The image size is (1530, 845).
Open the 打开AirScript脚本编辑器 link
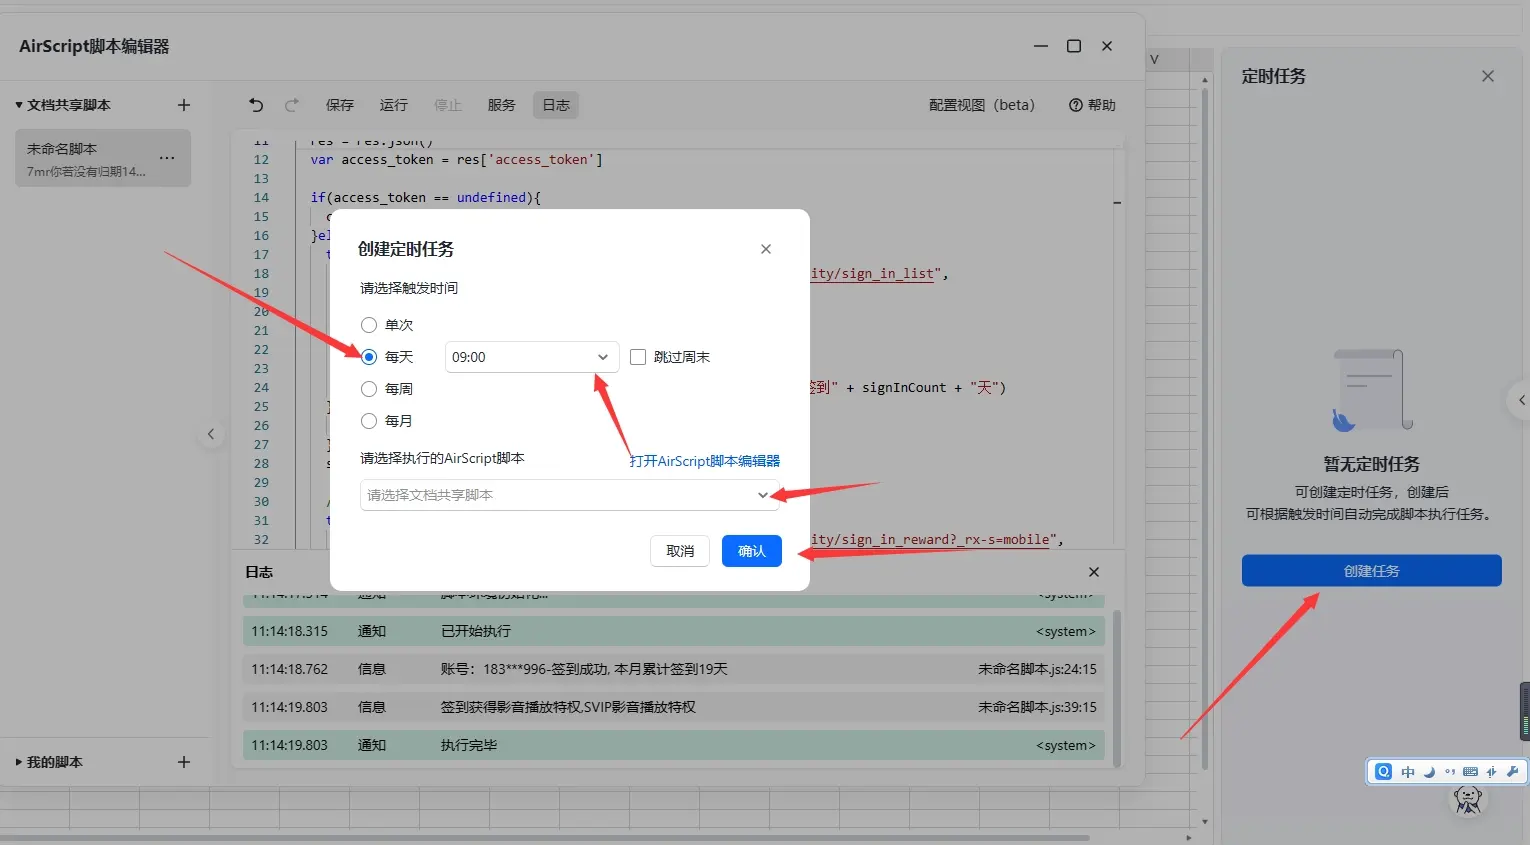click(705, 461)
